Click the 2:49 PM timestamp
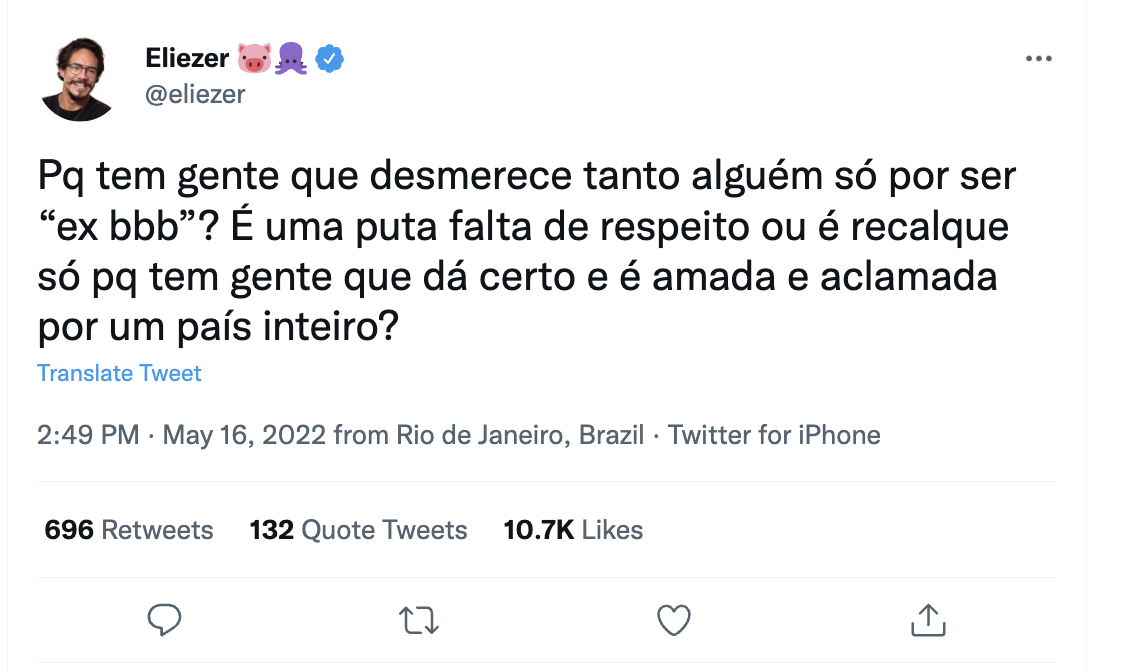The image size is (1122, 672). (87, 435)
